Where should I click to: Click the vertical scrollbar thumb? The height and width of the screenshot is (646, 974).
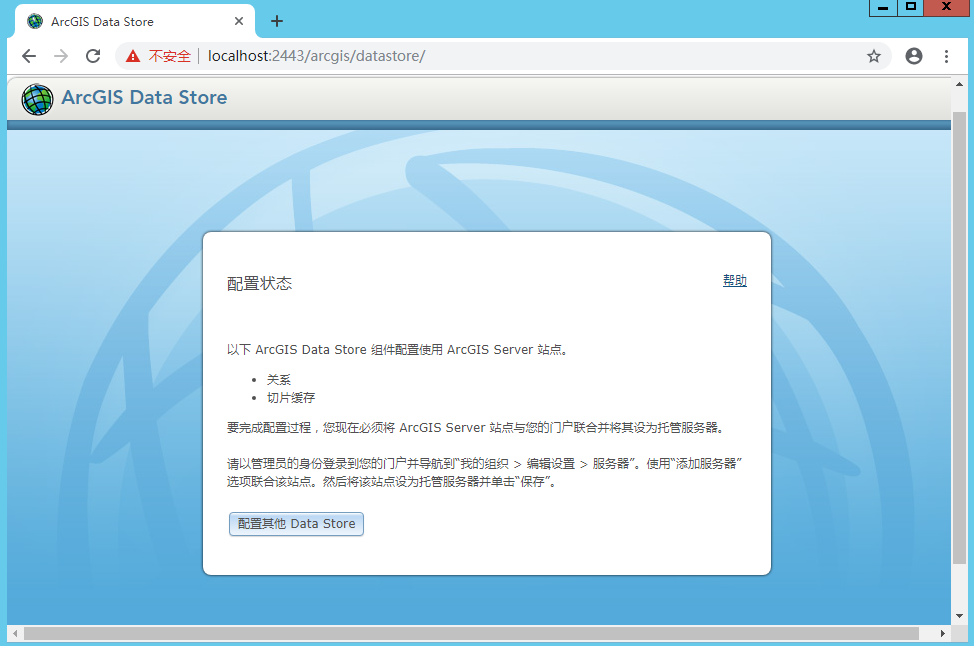tap(959, 339)
